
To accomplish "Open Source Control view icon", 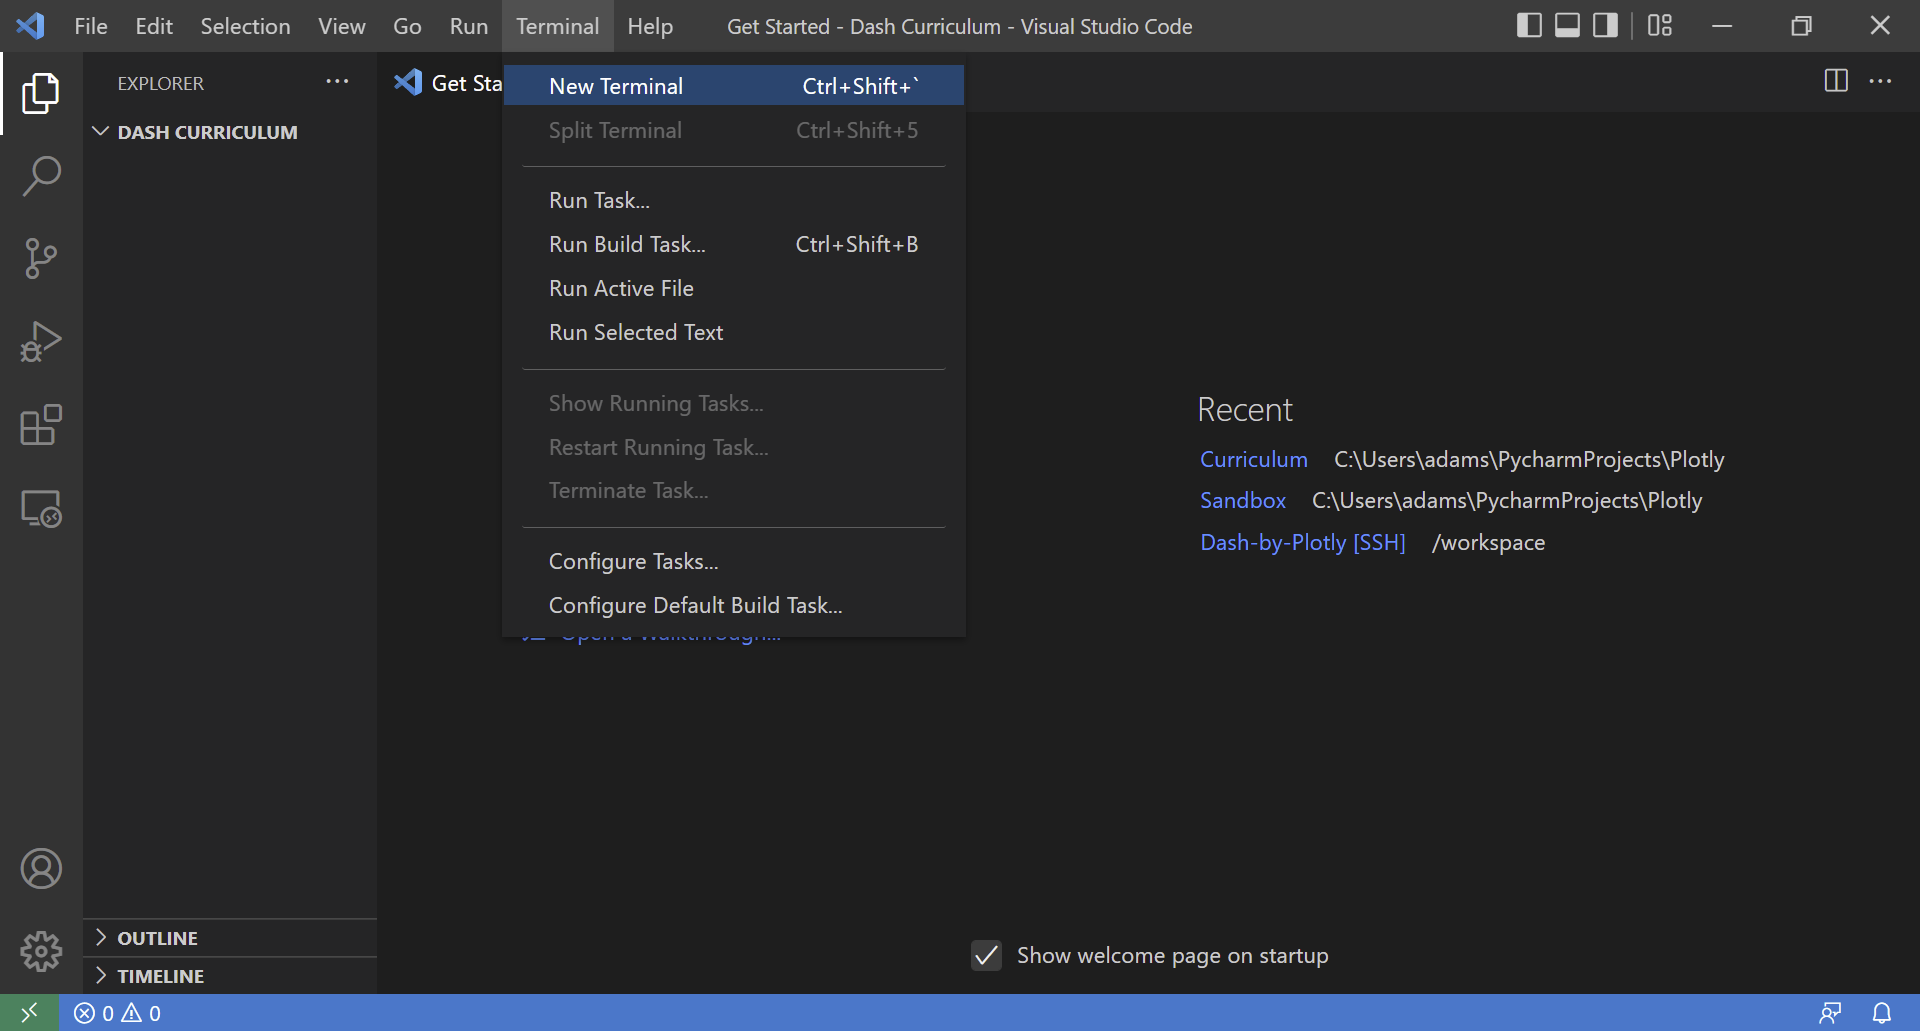I will pos(41,259).
